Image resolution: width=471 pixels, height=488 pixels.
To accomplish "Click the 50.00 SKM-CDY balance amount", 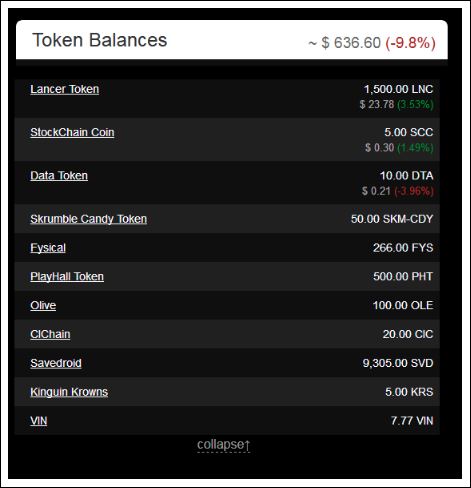I will [392, 219].
